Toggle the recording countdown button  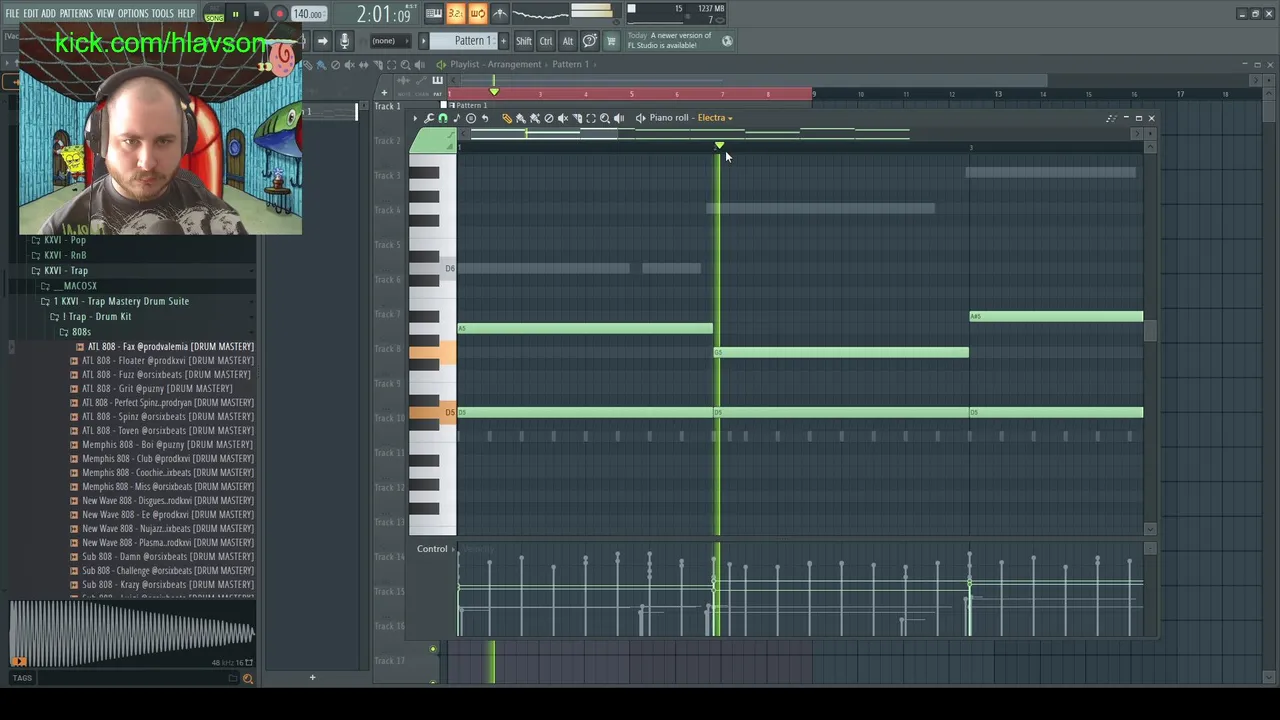pyautogui.click(x=456, y=13)
